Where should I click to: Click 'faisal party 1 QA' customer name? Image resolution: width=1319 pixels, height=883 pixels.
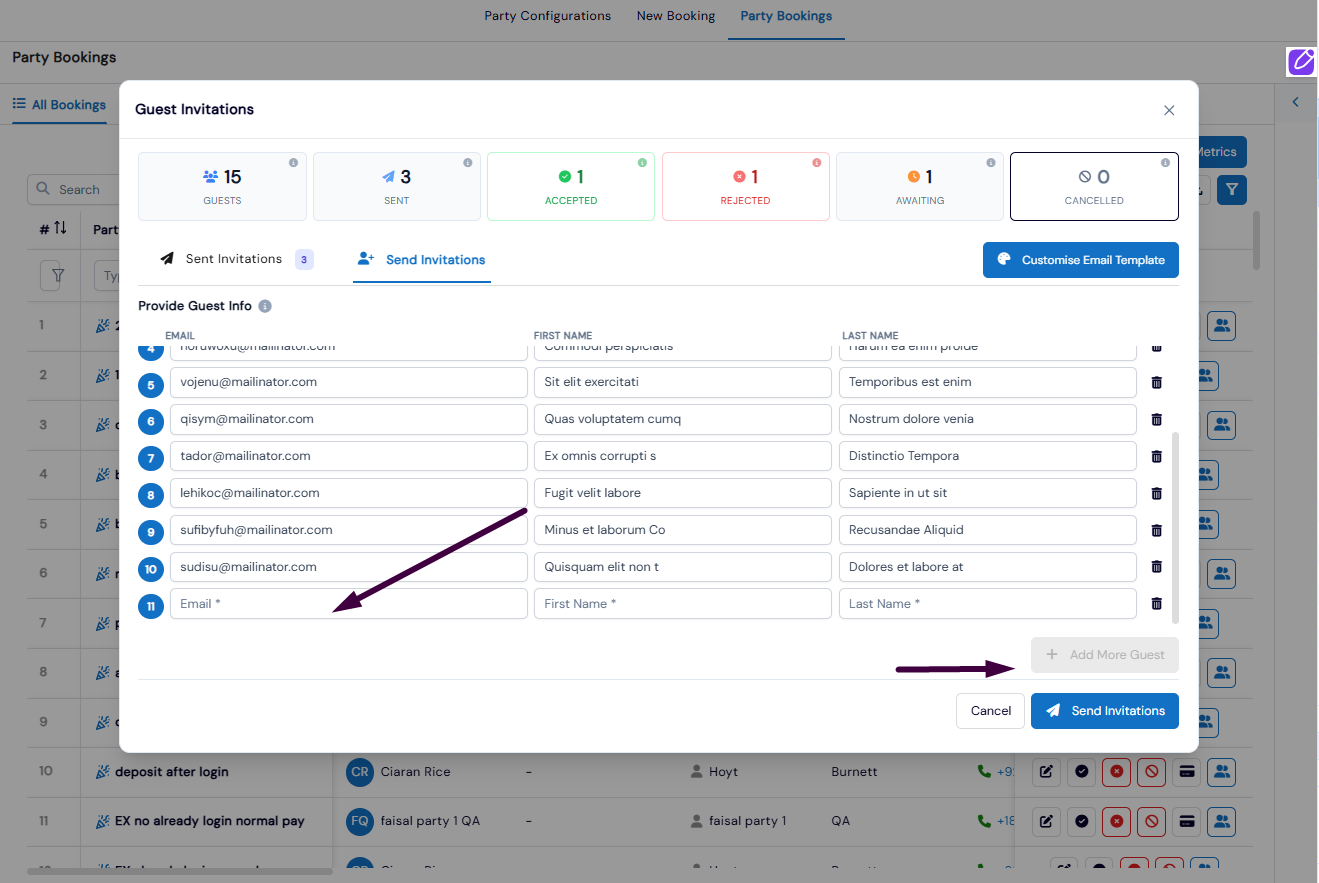[x=430, y=821]
